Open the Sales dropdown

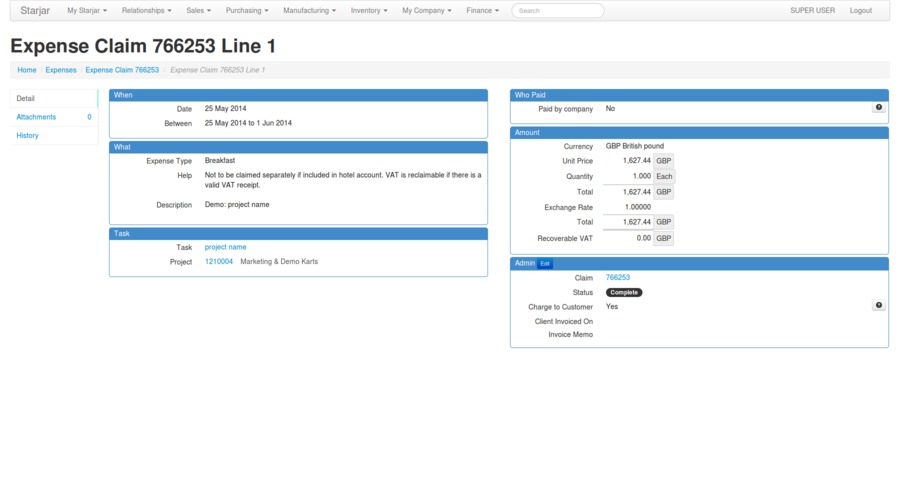click(x=198, y=11)
